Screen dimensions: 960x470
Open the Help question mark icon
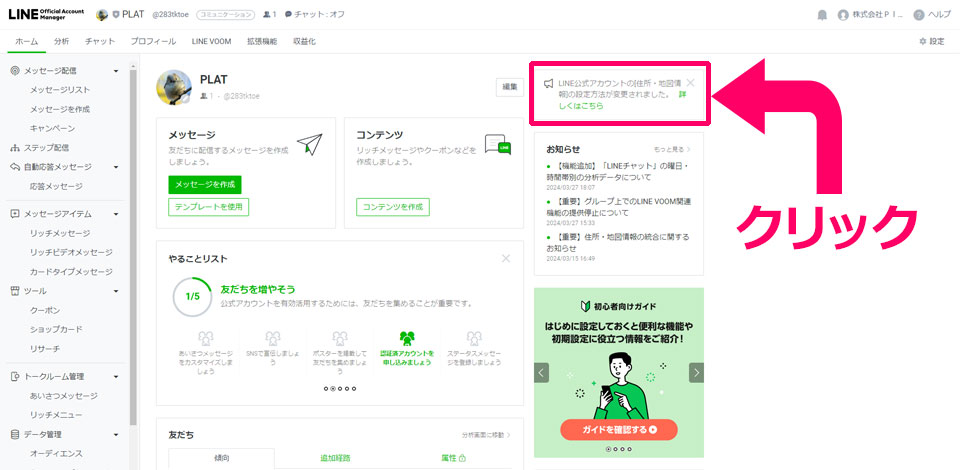pyautogui.click(x=918, y=15)
